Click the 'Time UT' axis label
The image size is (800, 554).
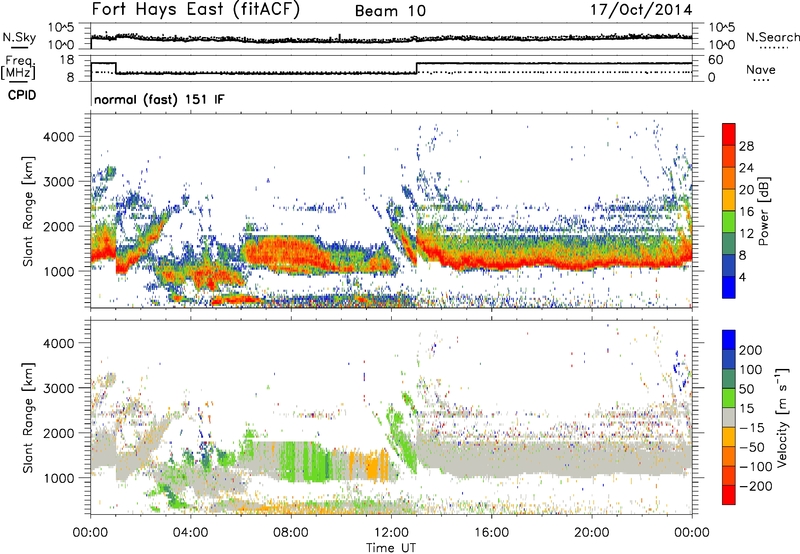tap(391, 548)
